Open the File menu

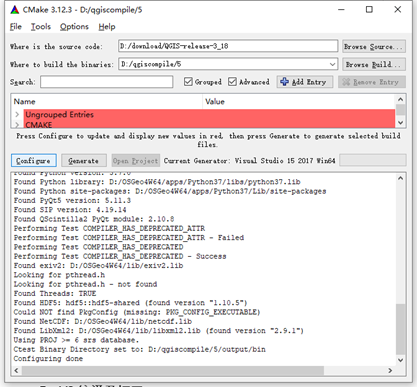tap(16, 27)
